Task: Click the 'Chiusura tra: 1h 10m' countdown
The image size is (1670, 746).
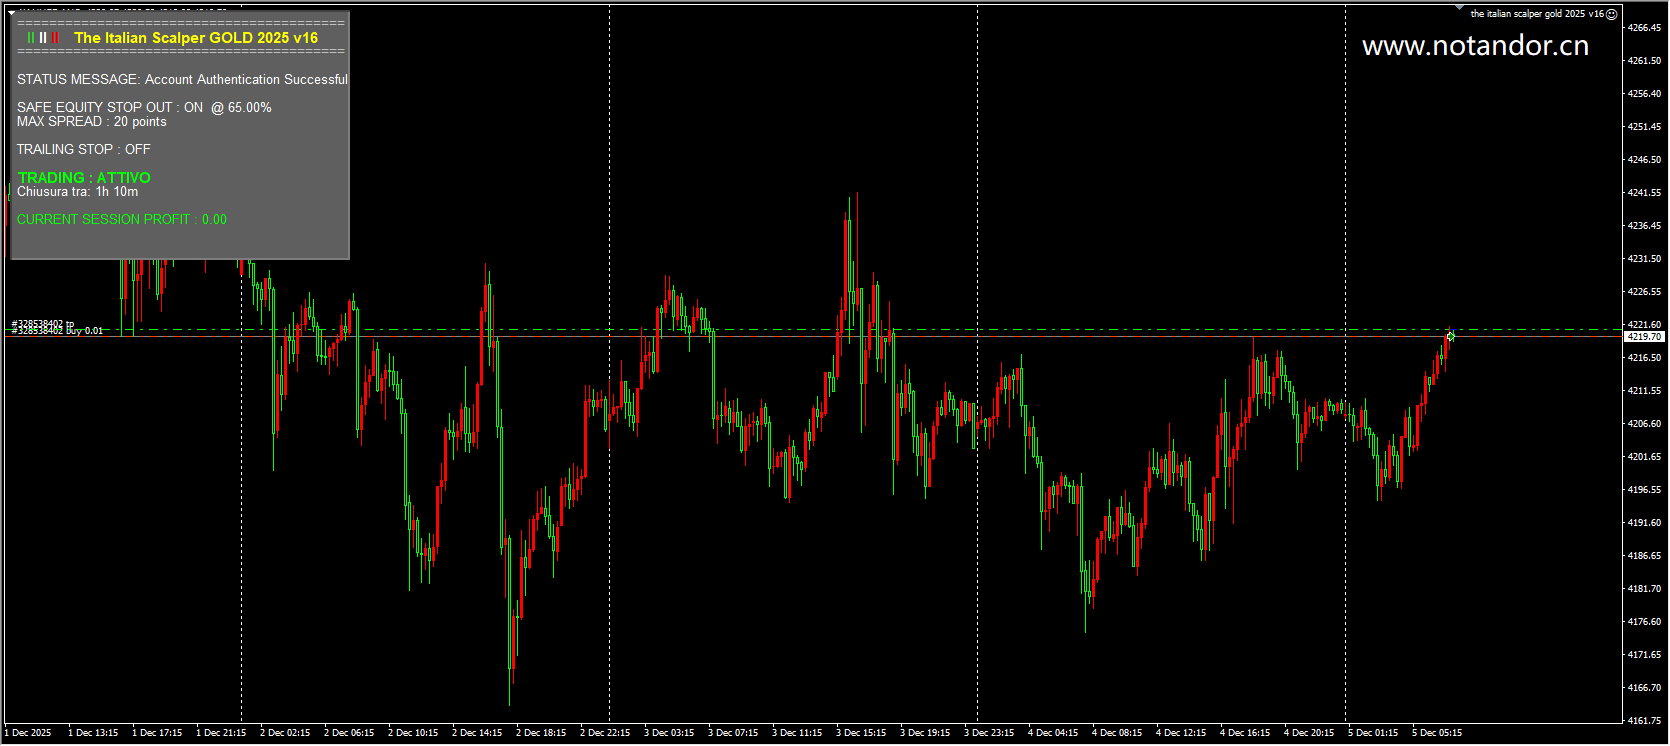Action: pos(78,191)
